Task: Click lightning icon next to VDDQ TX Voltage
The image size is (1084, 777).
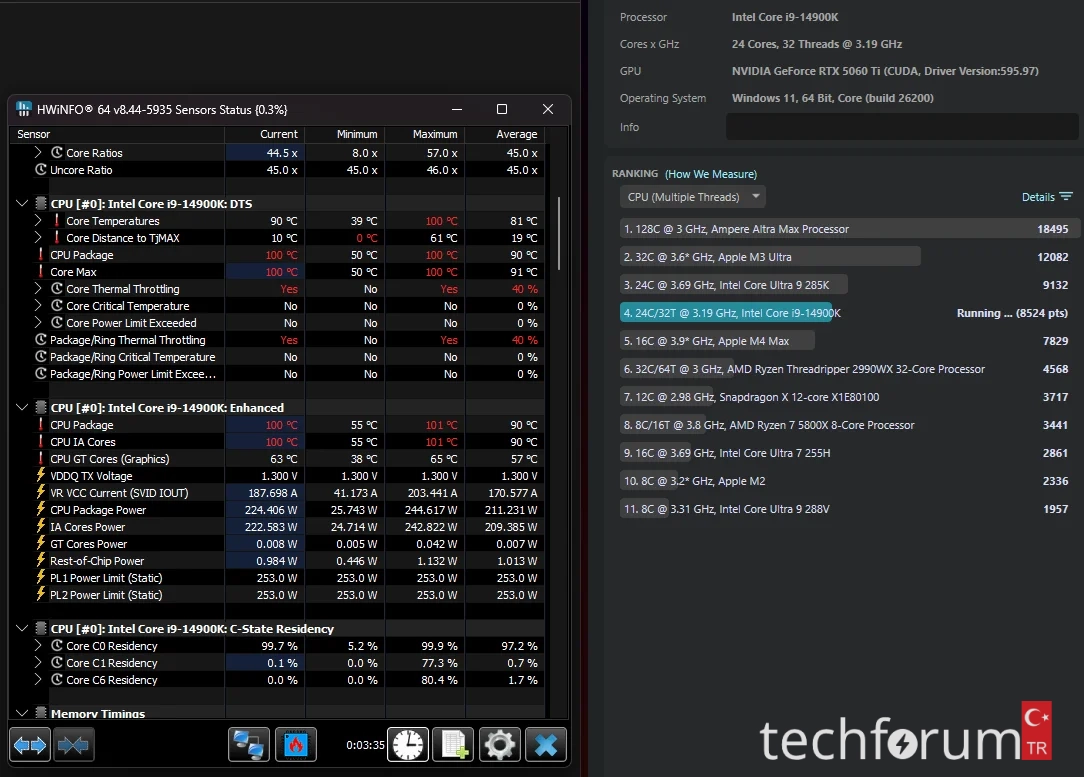Action: 41,476
